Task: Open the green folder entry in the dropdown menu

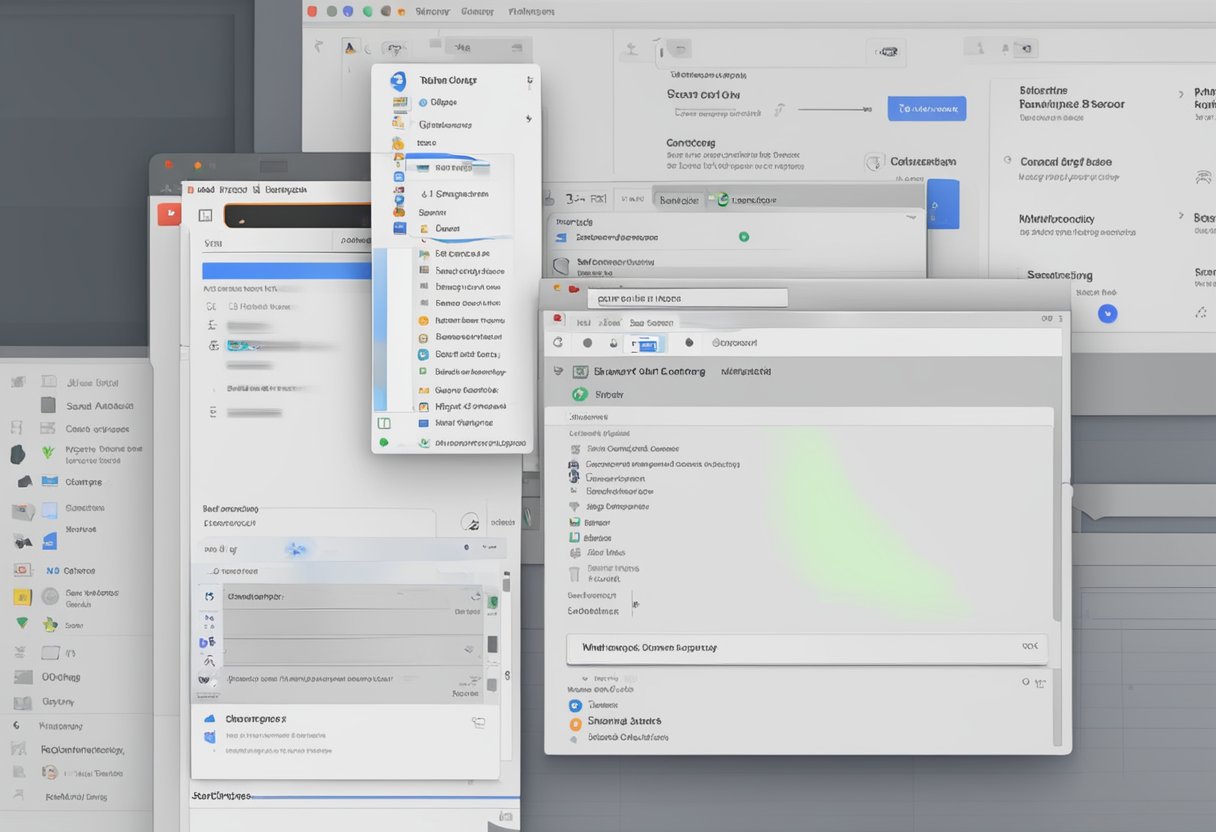Action: click(422, 370)
